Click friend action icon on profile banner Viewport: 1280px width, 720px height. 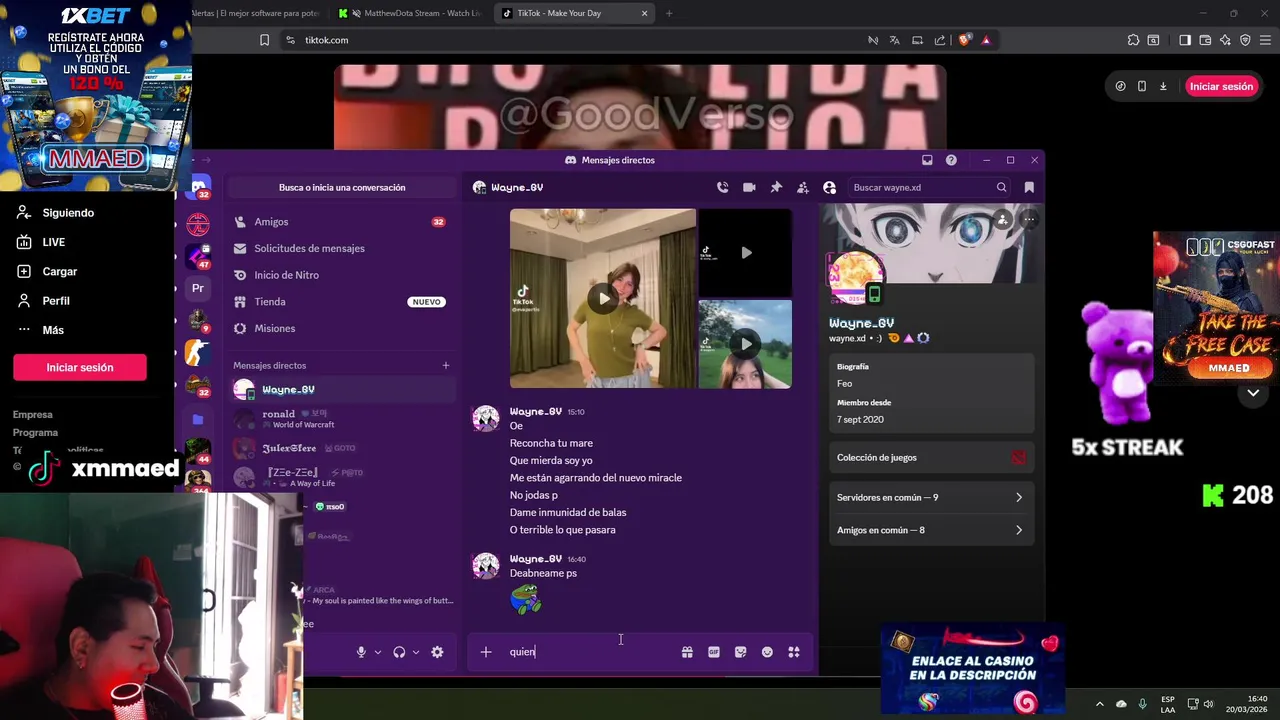(x=1002, y=219)
